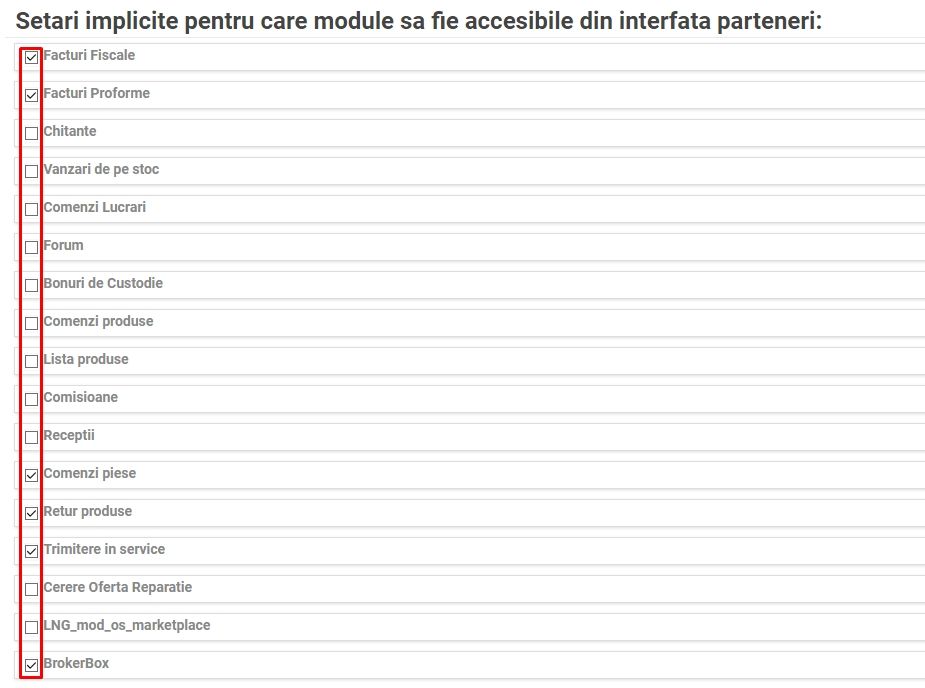The height and width of the screenshot is (688, 925).
Task: Enable the Comenzi produse checkbox
Action: click(31, 323)
